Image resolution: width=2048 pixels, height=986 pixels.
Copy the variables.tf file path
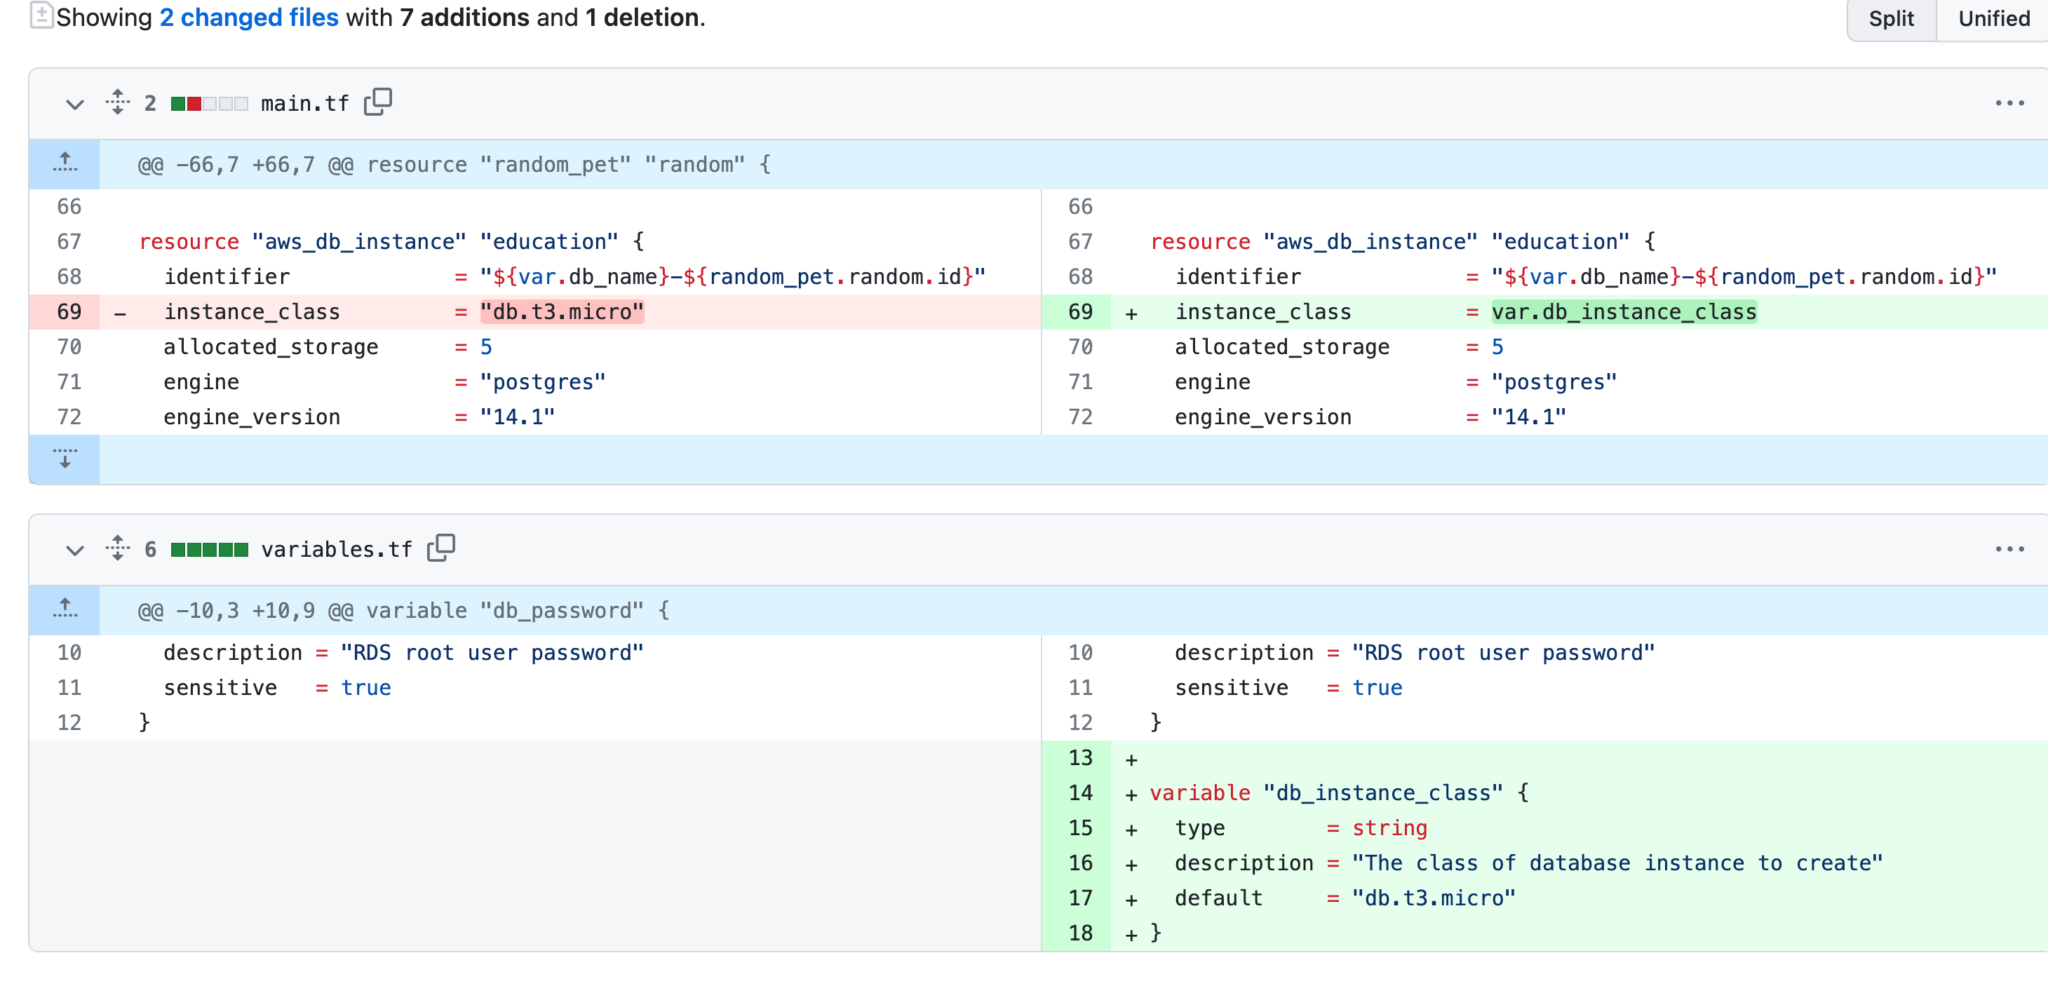(x=441, y=547)
